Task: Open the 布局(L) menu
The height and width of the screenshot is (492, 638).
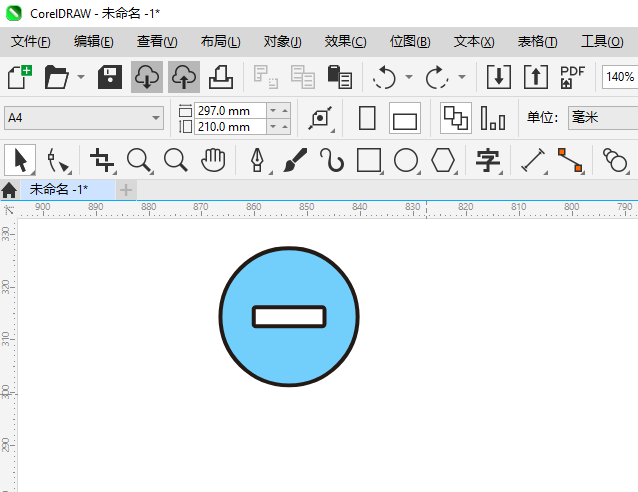Action: [221, 42]
